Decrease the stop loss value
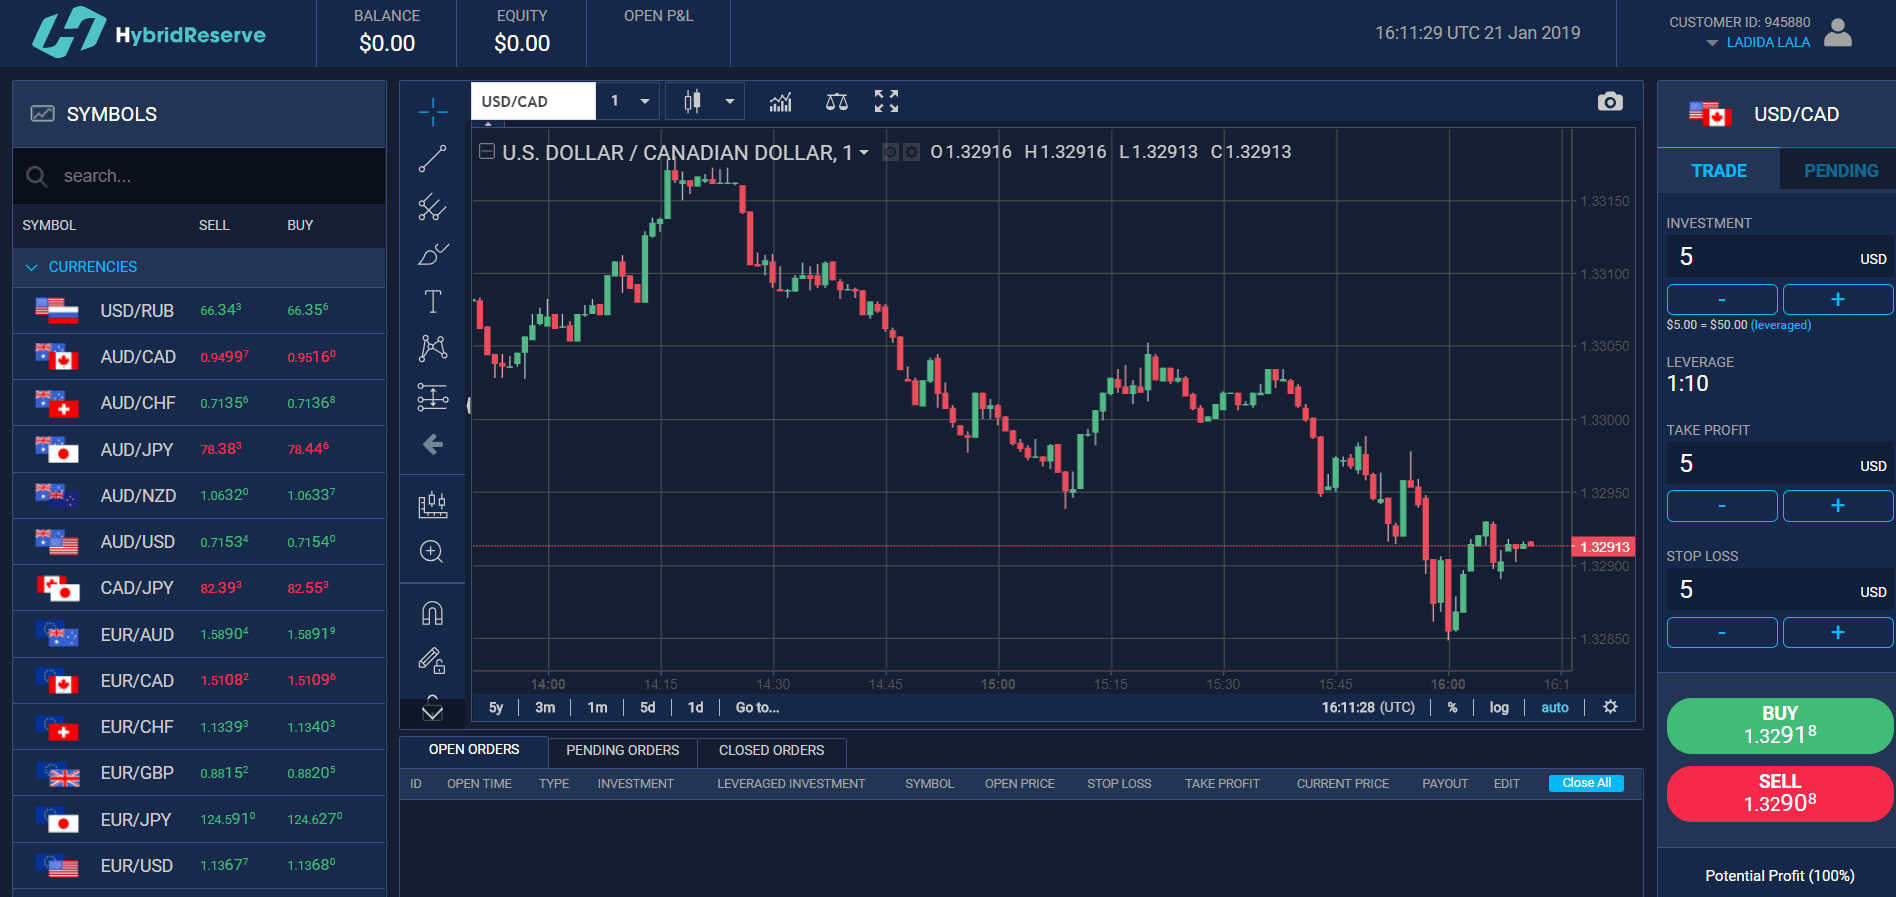1896x897 pixels. pos(1722,632)
